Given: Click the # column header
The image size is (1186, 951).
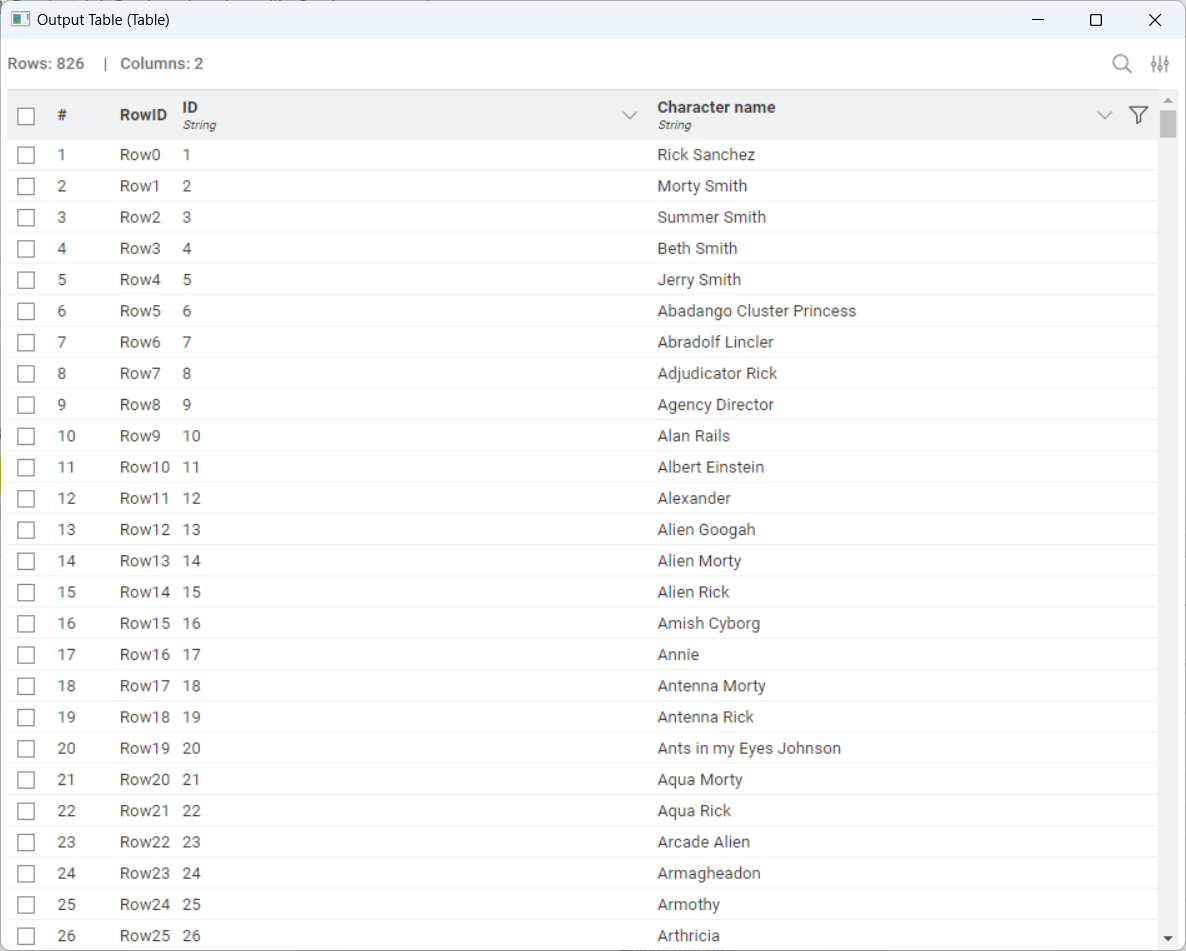Looking at the screenshot, I should point(62,115).
